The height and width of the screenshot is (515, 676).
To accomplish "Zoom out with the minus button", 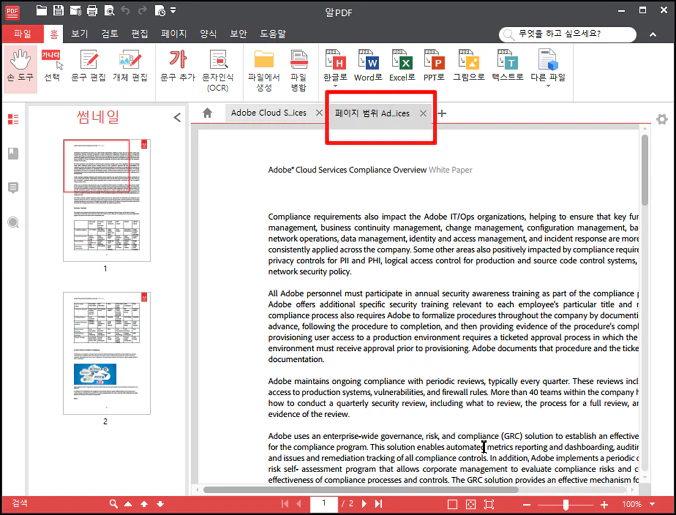I will pyautogui.click(x=526, y=505).
